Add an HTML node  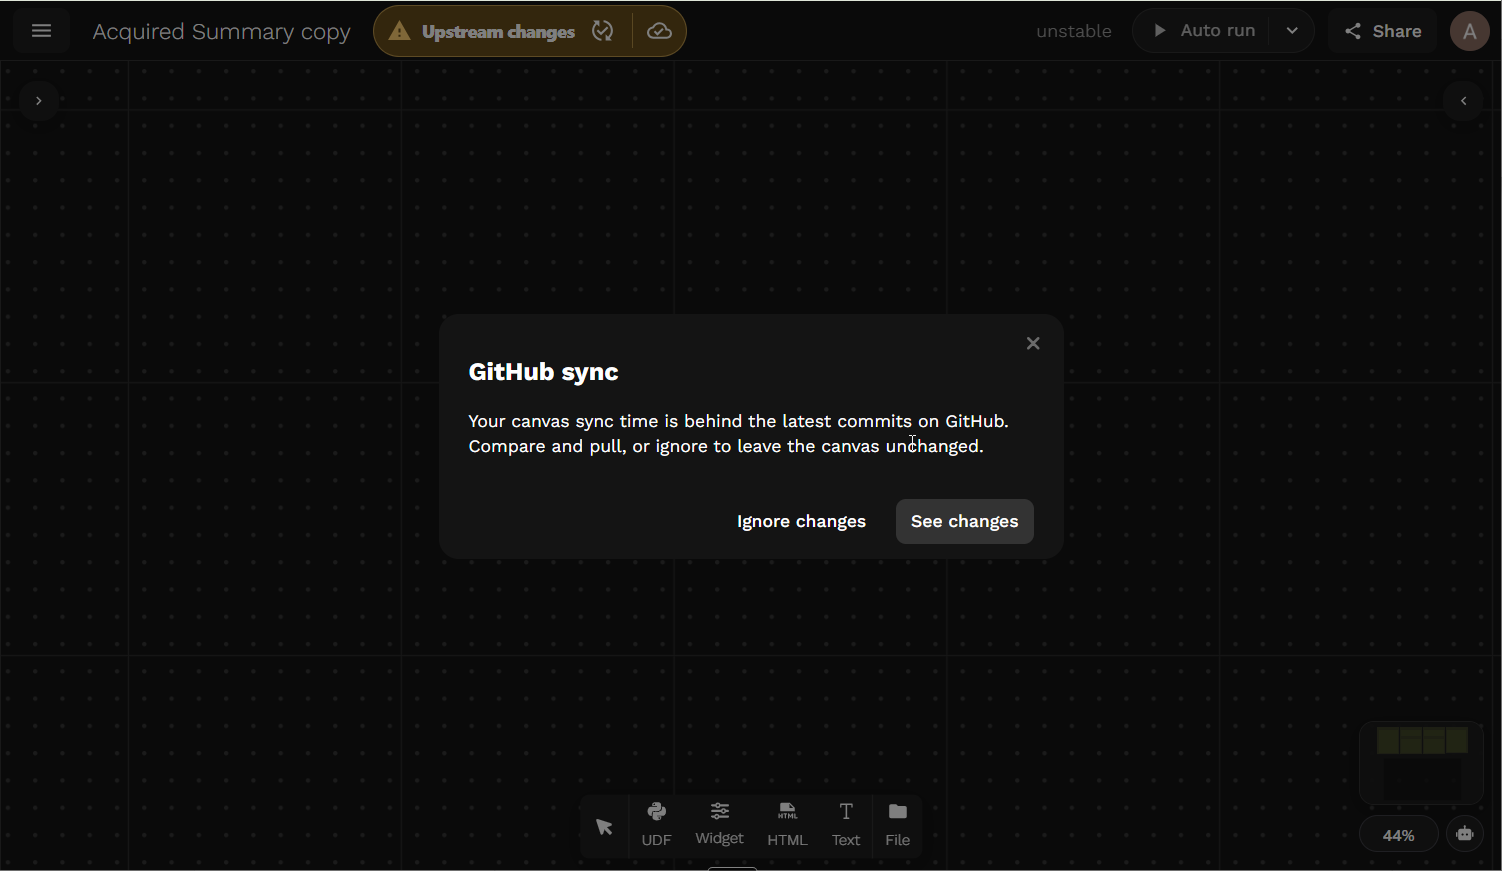(x=787, y=825)
